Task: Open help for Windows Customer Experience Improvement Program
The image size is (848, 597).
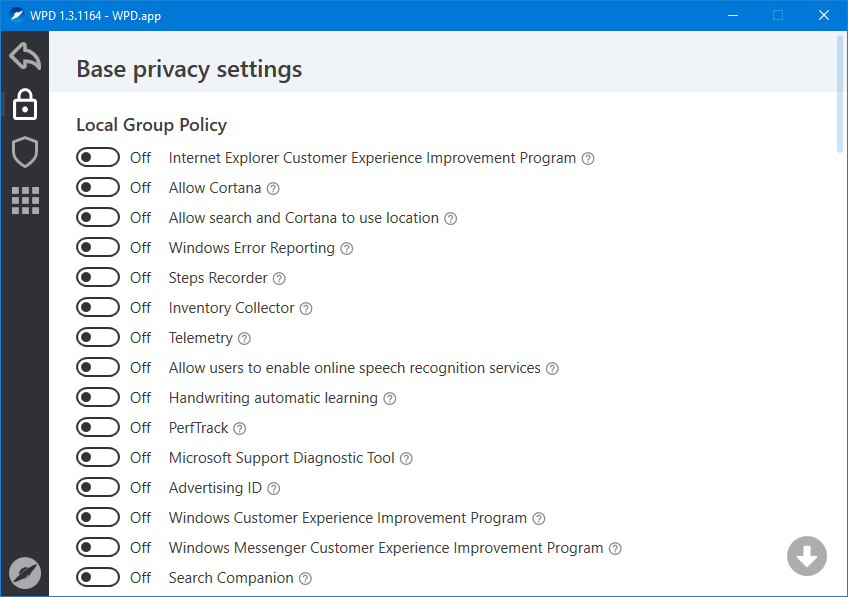Action: click(539, 519)
